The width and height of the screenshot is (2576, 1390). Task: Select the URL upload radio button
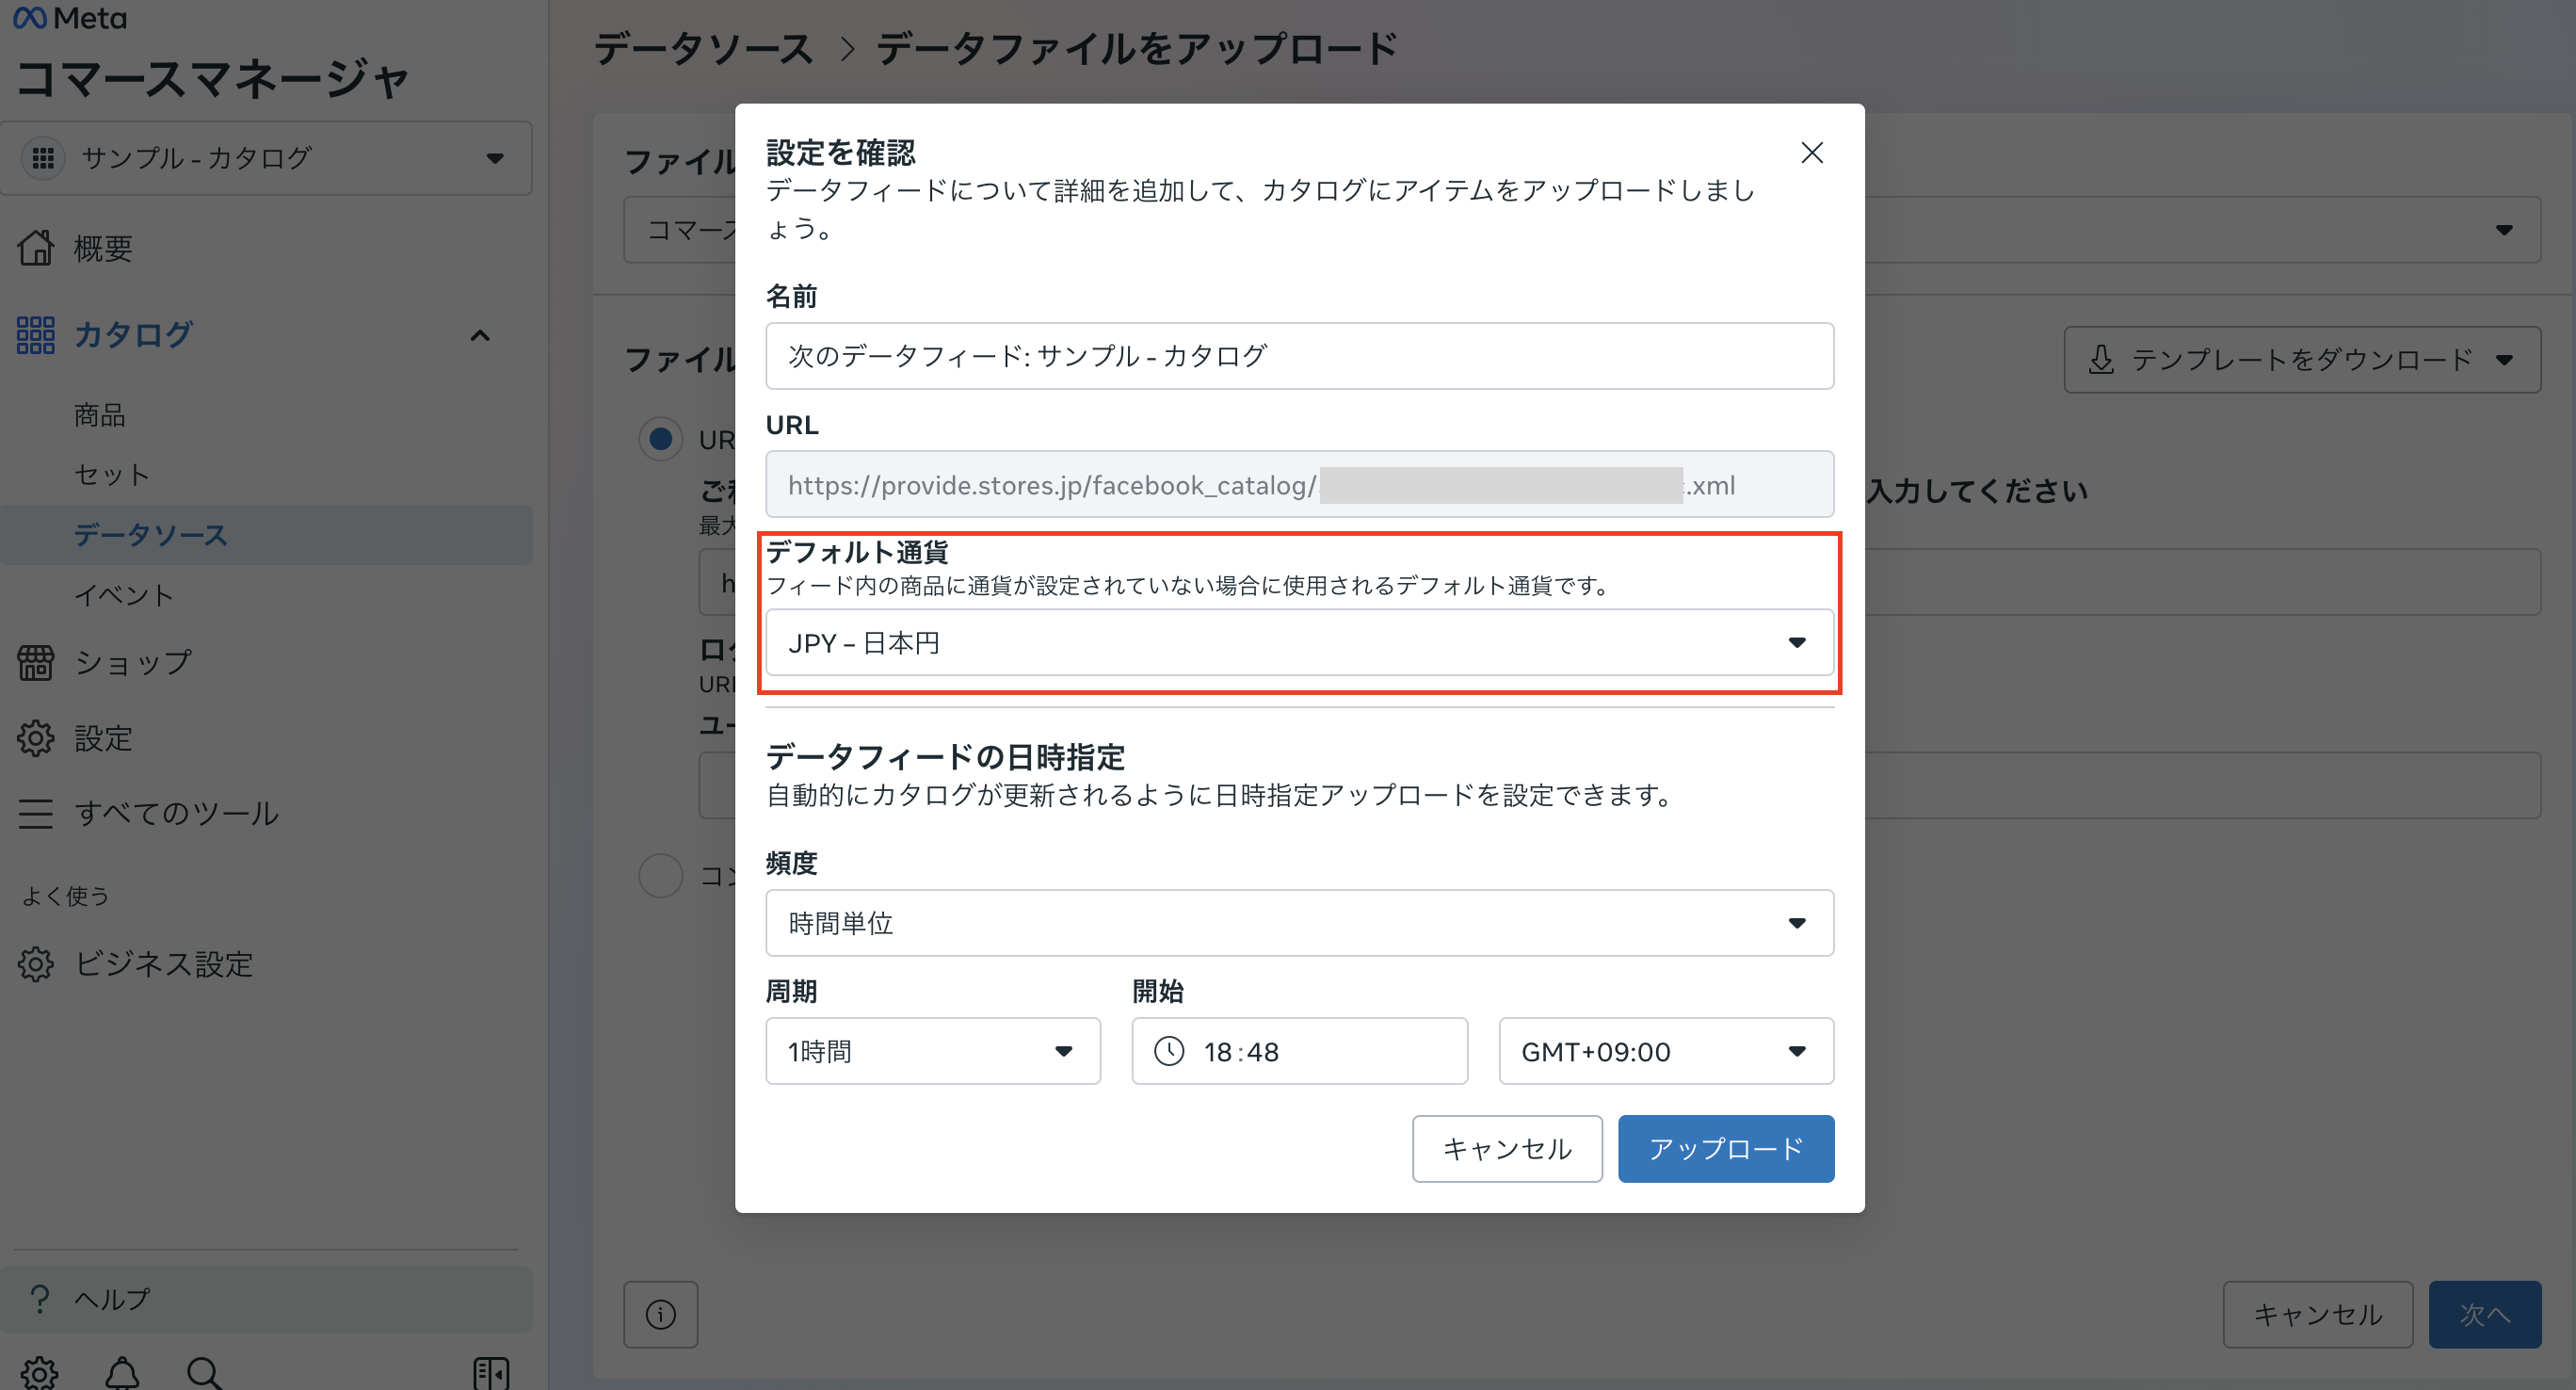coord(660,439)
